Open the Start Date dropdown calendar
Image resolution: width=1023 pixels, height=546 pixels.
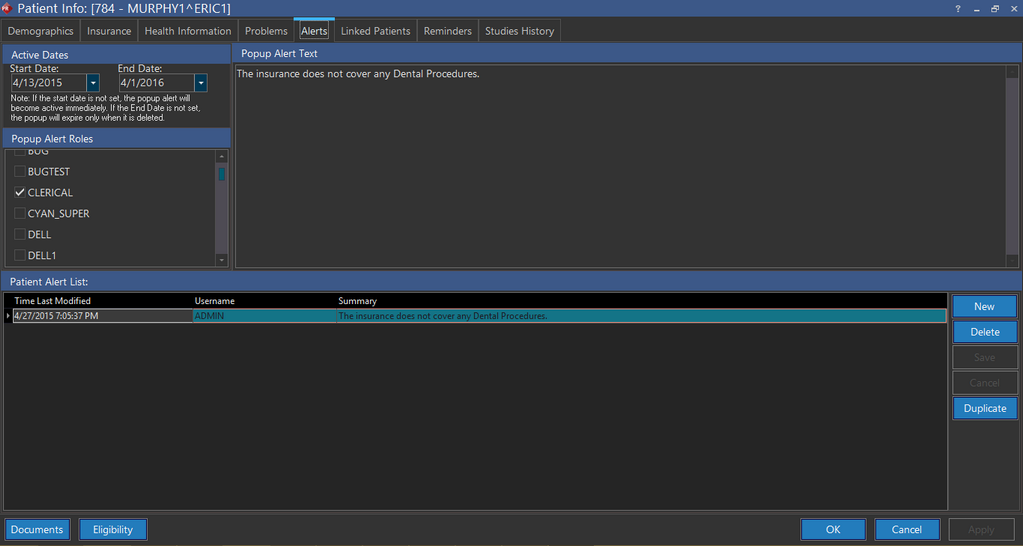tap(93, 83)
